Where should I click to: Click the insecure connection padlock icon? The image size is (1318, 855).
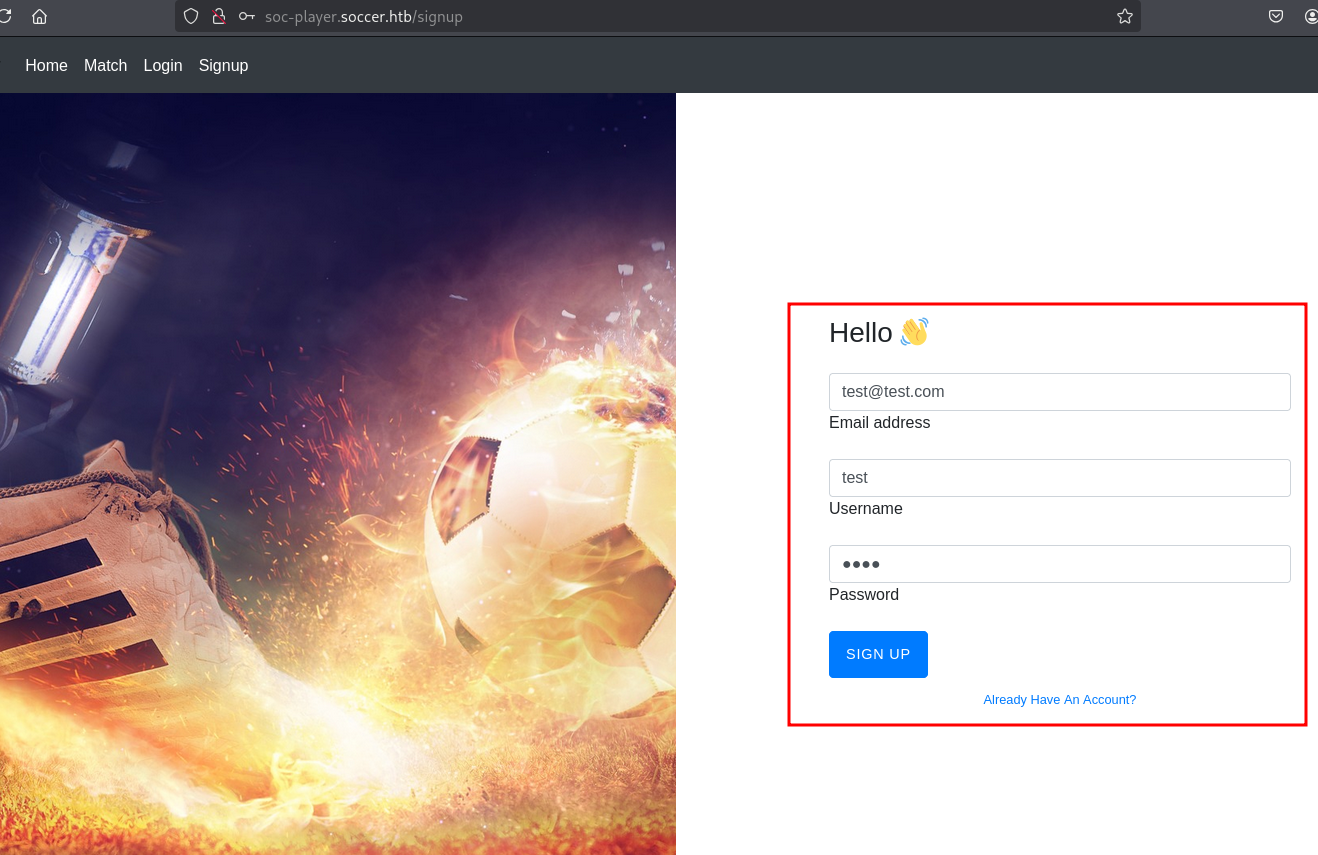click(219, 16)
